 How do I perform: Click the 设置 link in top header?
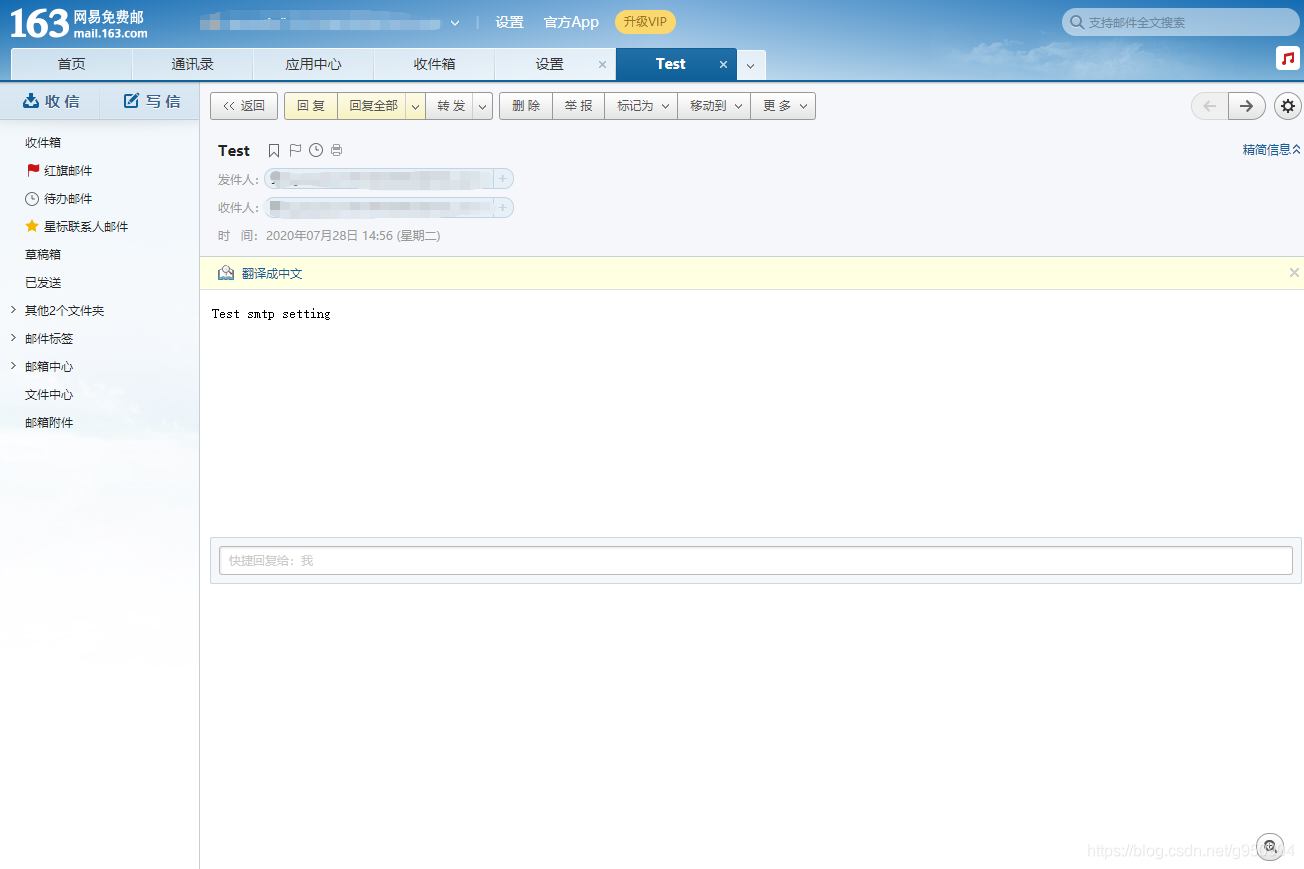click(x=509, y=22)
